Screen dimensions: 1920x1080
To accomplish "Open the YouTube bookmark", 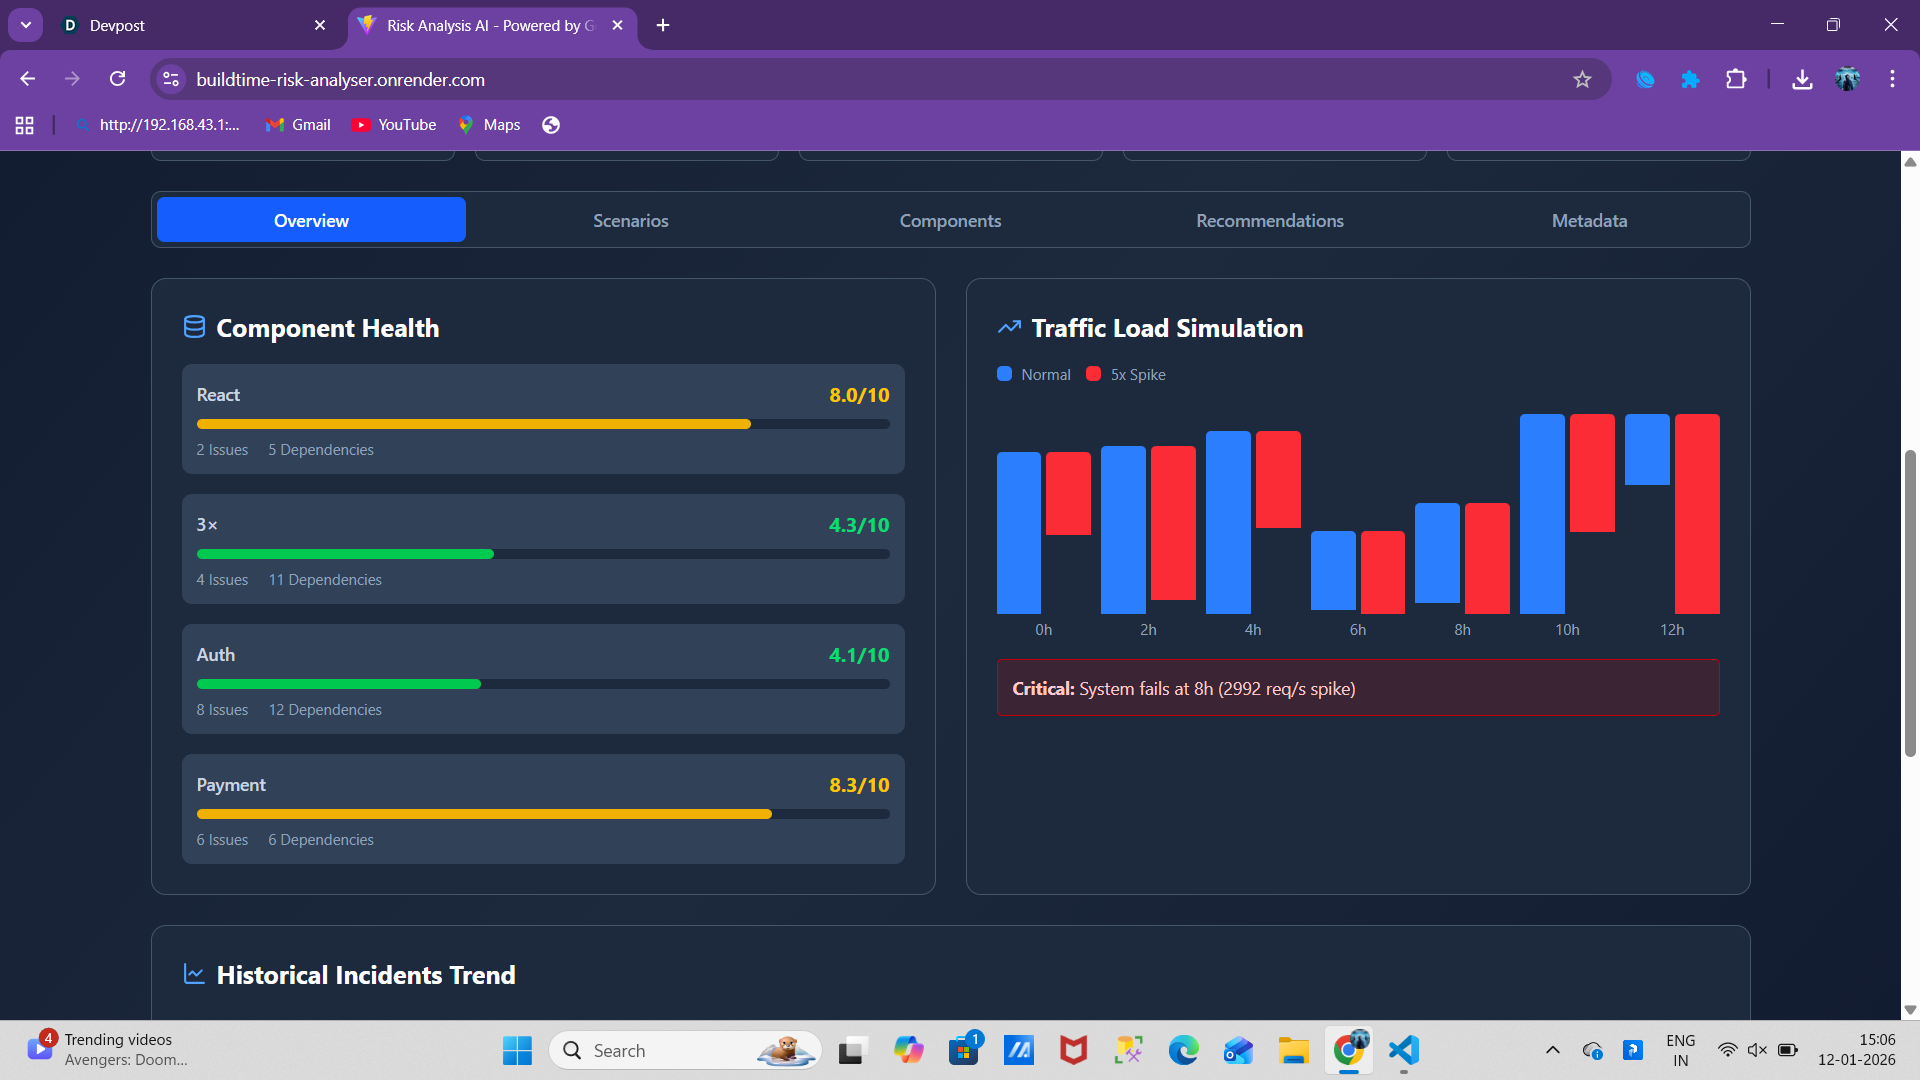I will click(394, 125).
